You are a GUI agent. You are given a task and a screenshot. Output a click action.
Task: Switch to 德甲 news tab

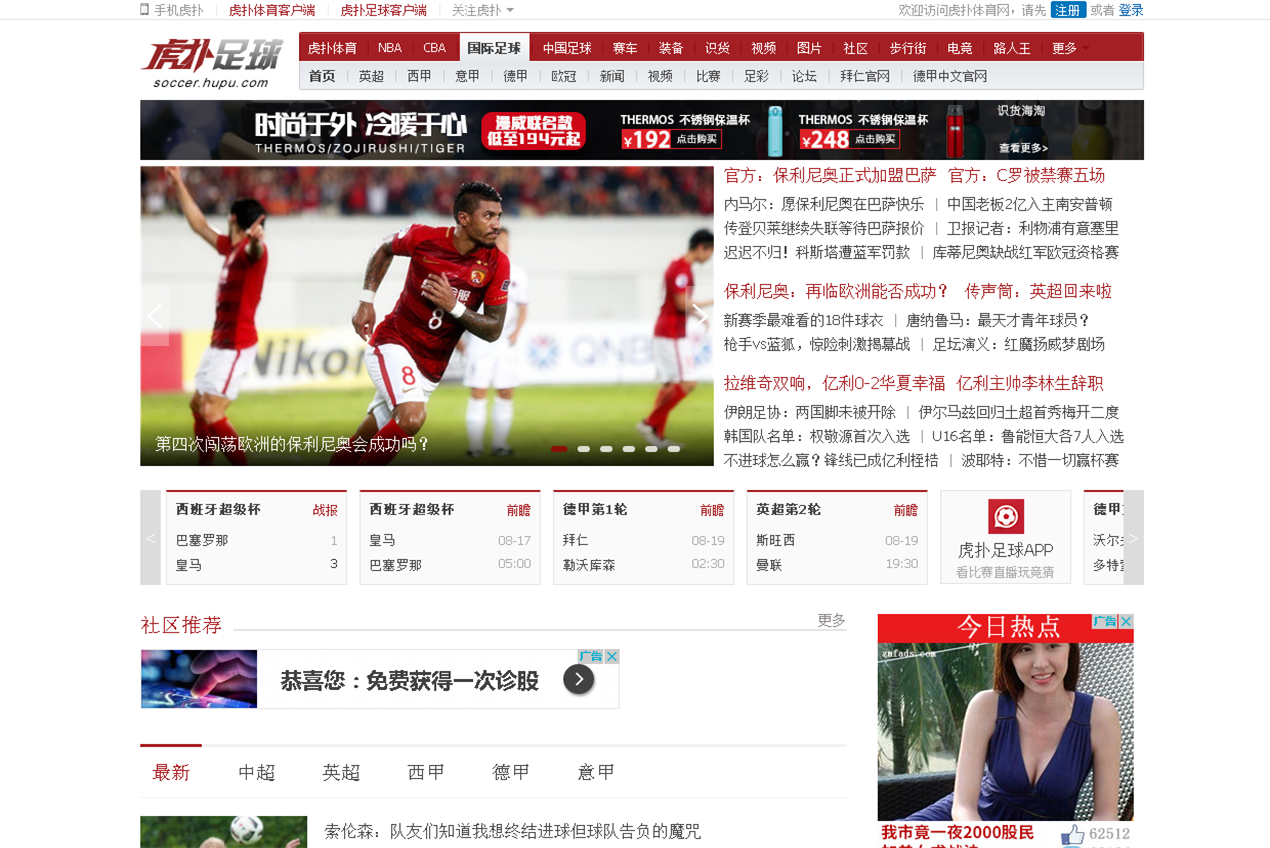click(x=511, y=772)
